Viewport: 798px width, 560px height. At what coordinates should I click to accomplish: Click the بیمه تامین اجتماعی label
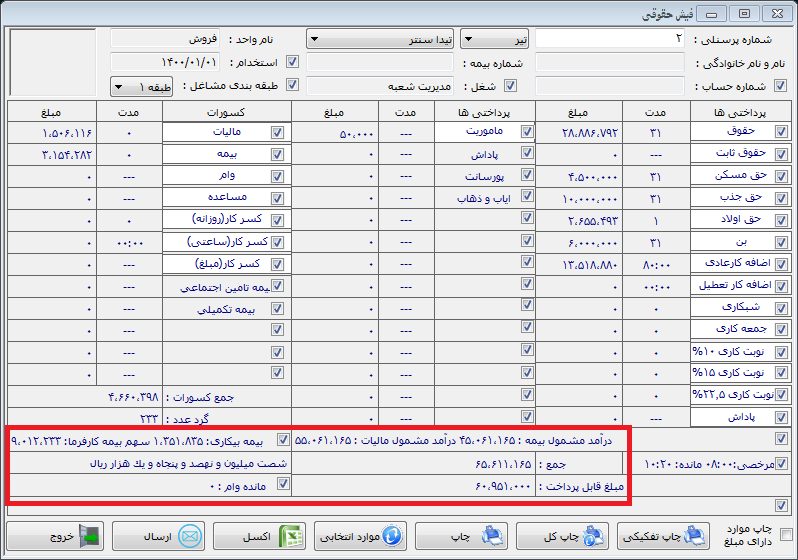pos(225,288)
